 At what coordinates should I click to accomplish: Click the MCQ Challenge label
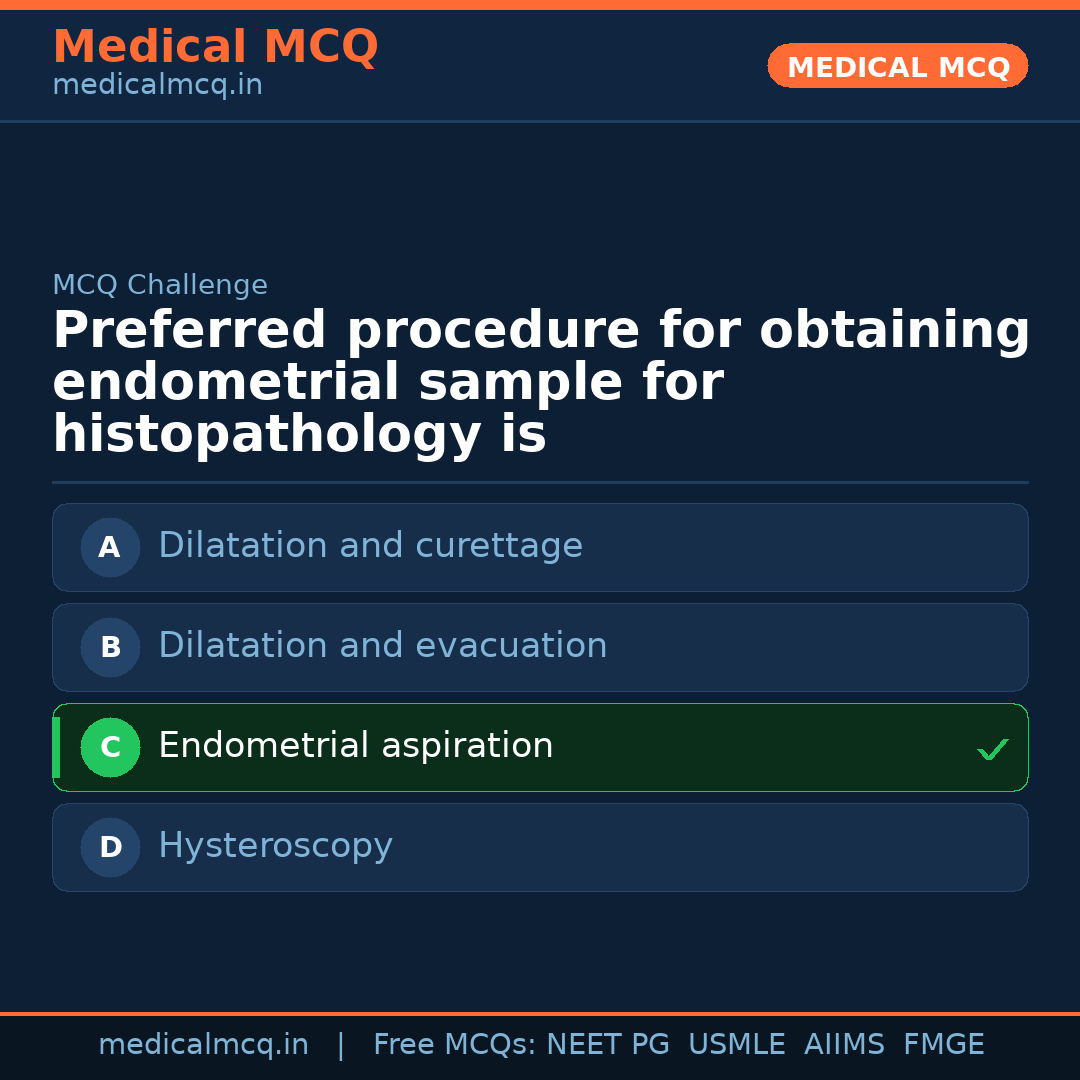(160, 285)
